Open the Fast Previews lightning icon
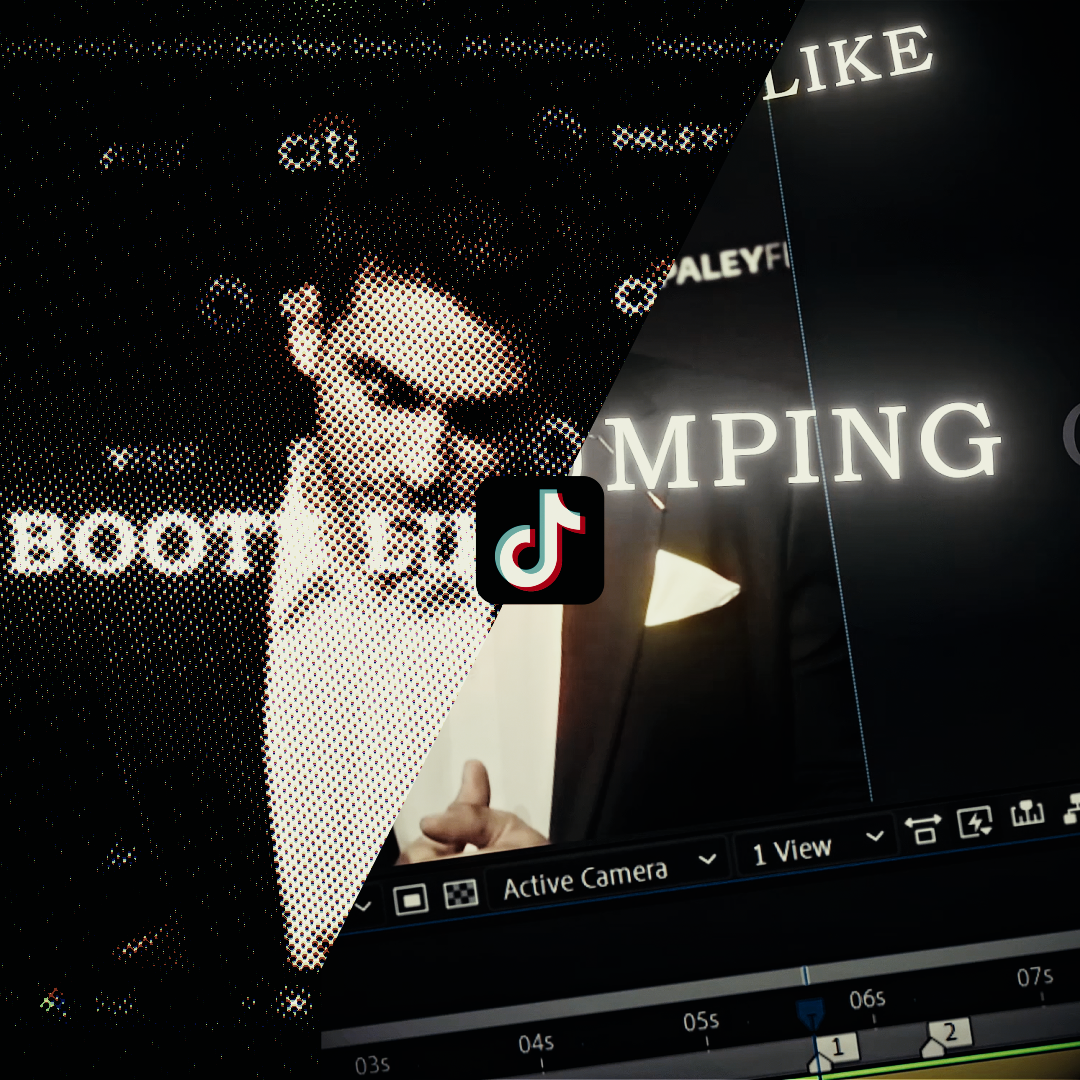 click(975, 821)
